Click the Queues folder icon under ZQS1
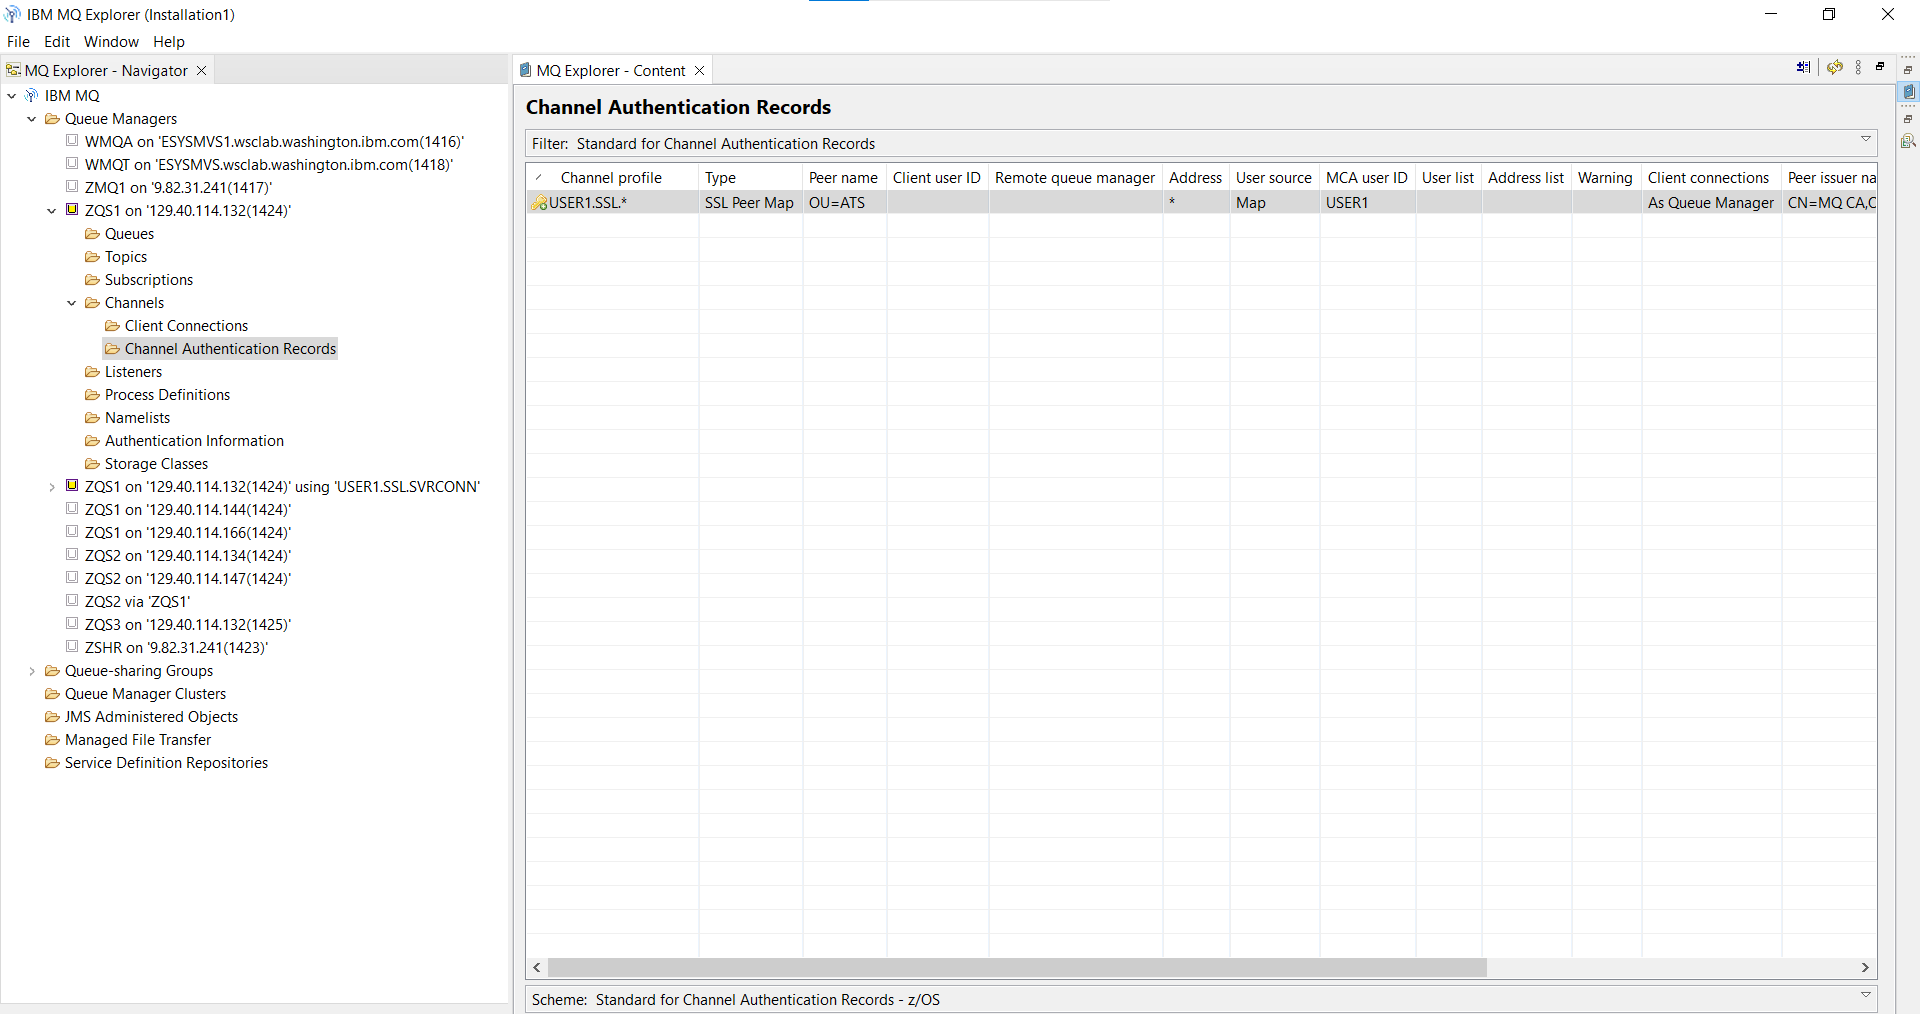Viewport: 1920px width, 1014px height. point(92,234)
